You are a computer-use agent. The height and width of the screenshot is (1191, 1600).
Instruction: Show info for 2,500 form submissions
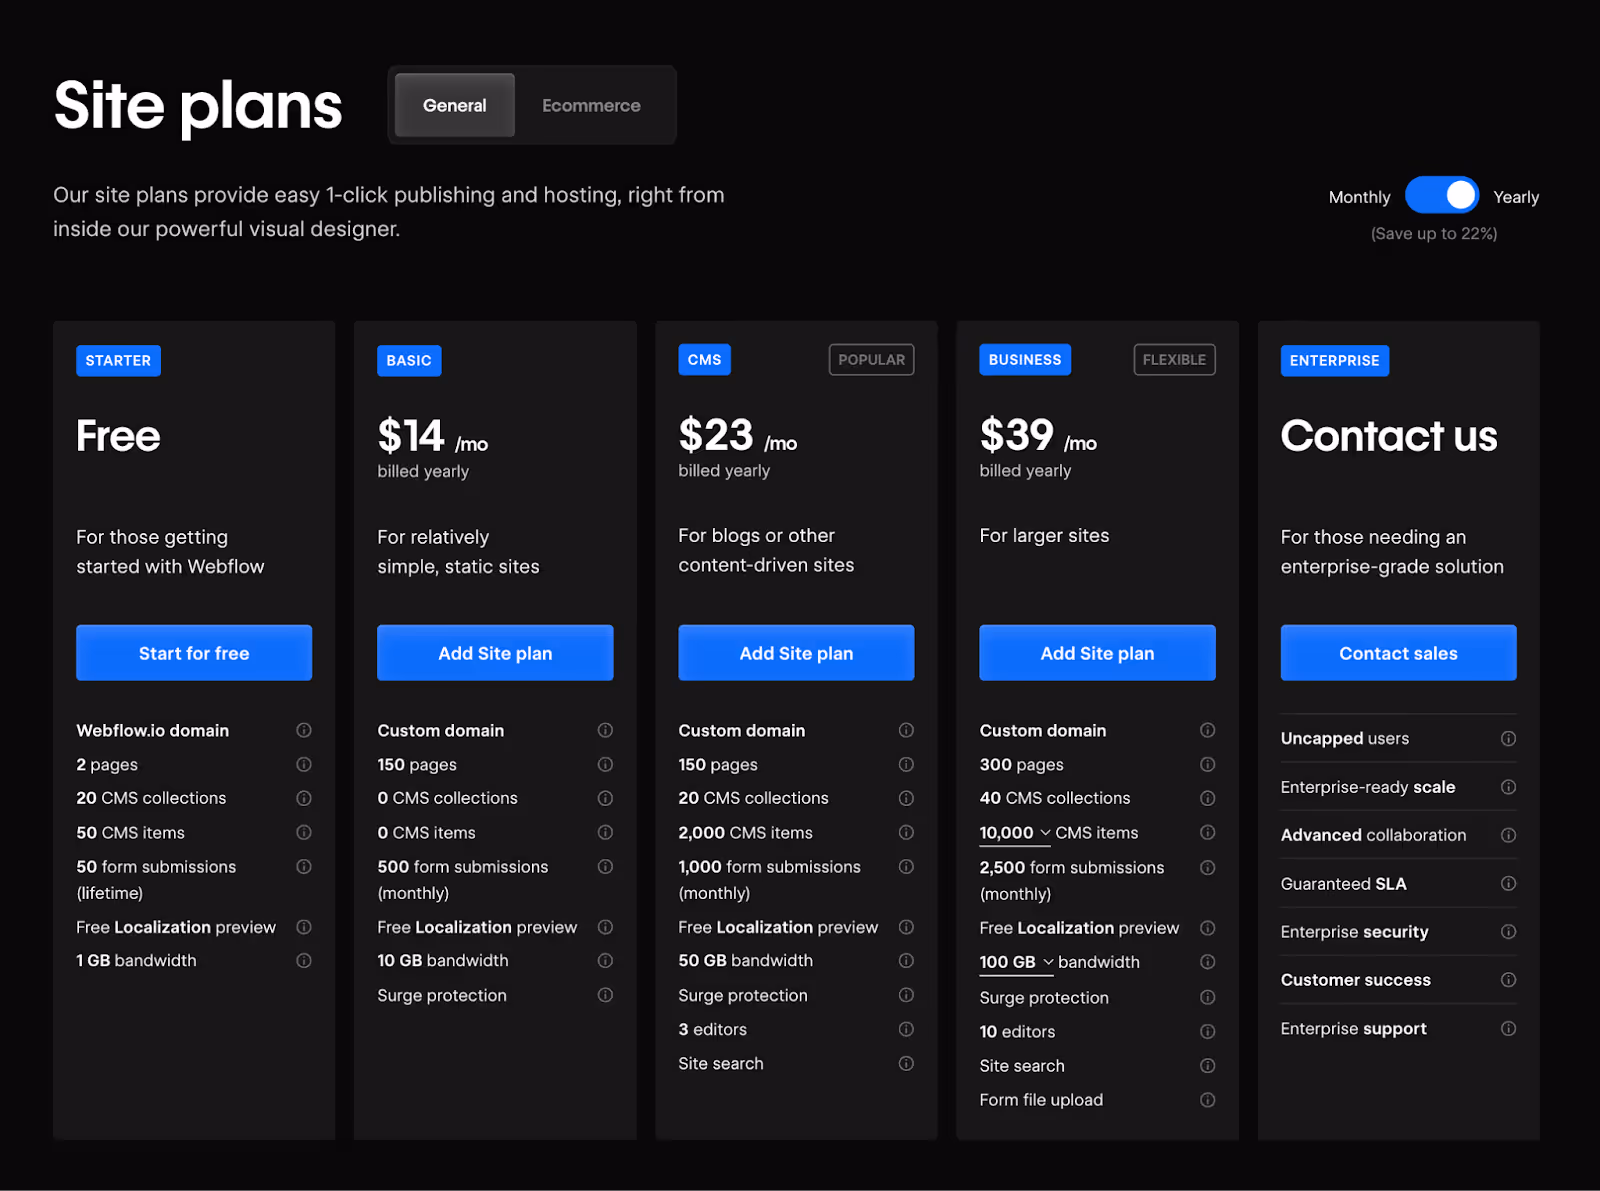pyautogui.click(x=1207, y=867)
